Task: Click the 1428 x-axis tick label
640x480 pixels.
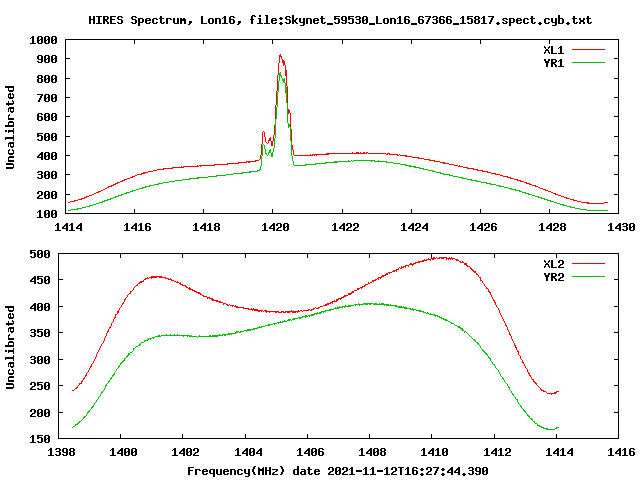Action: click(552, 227)
